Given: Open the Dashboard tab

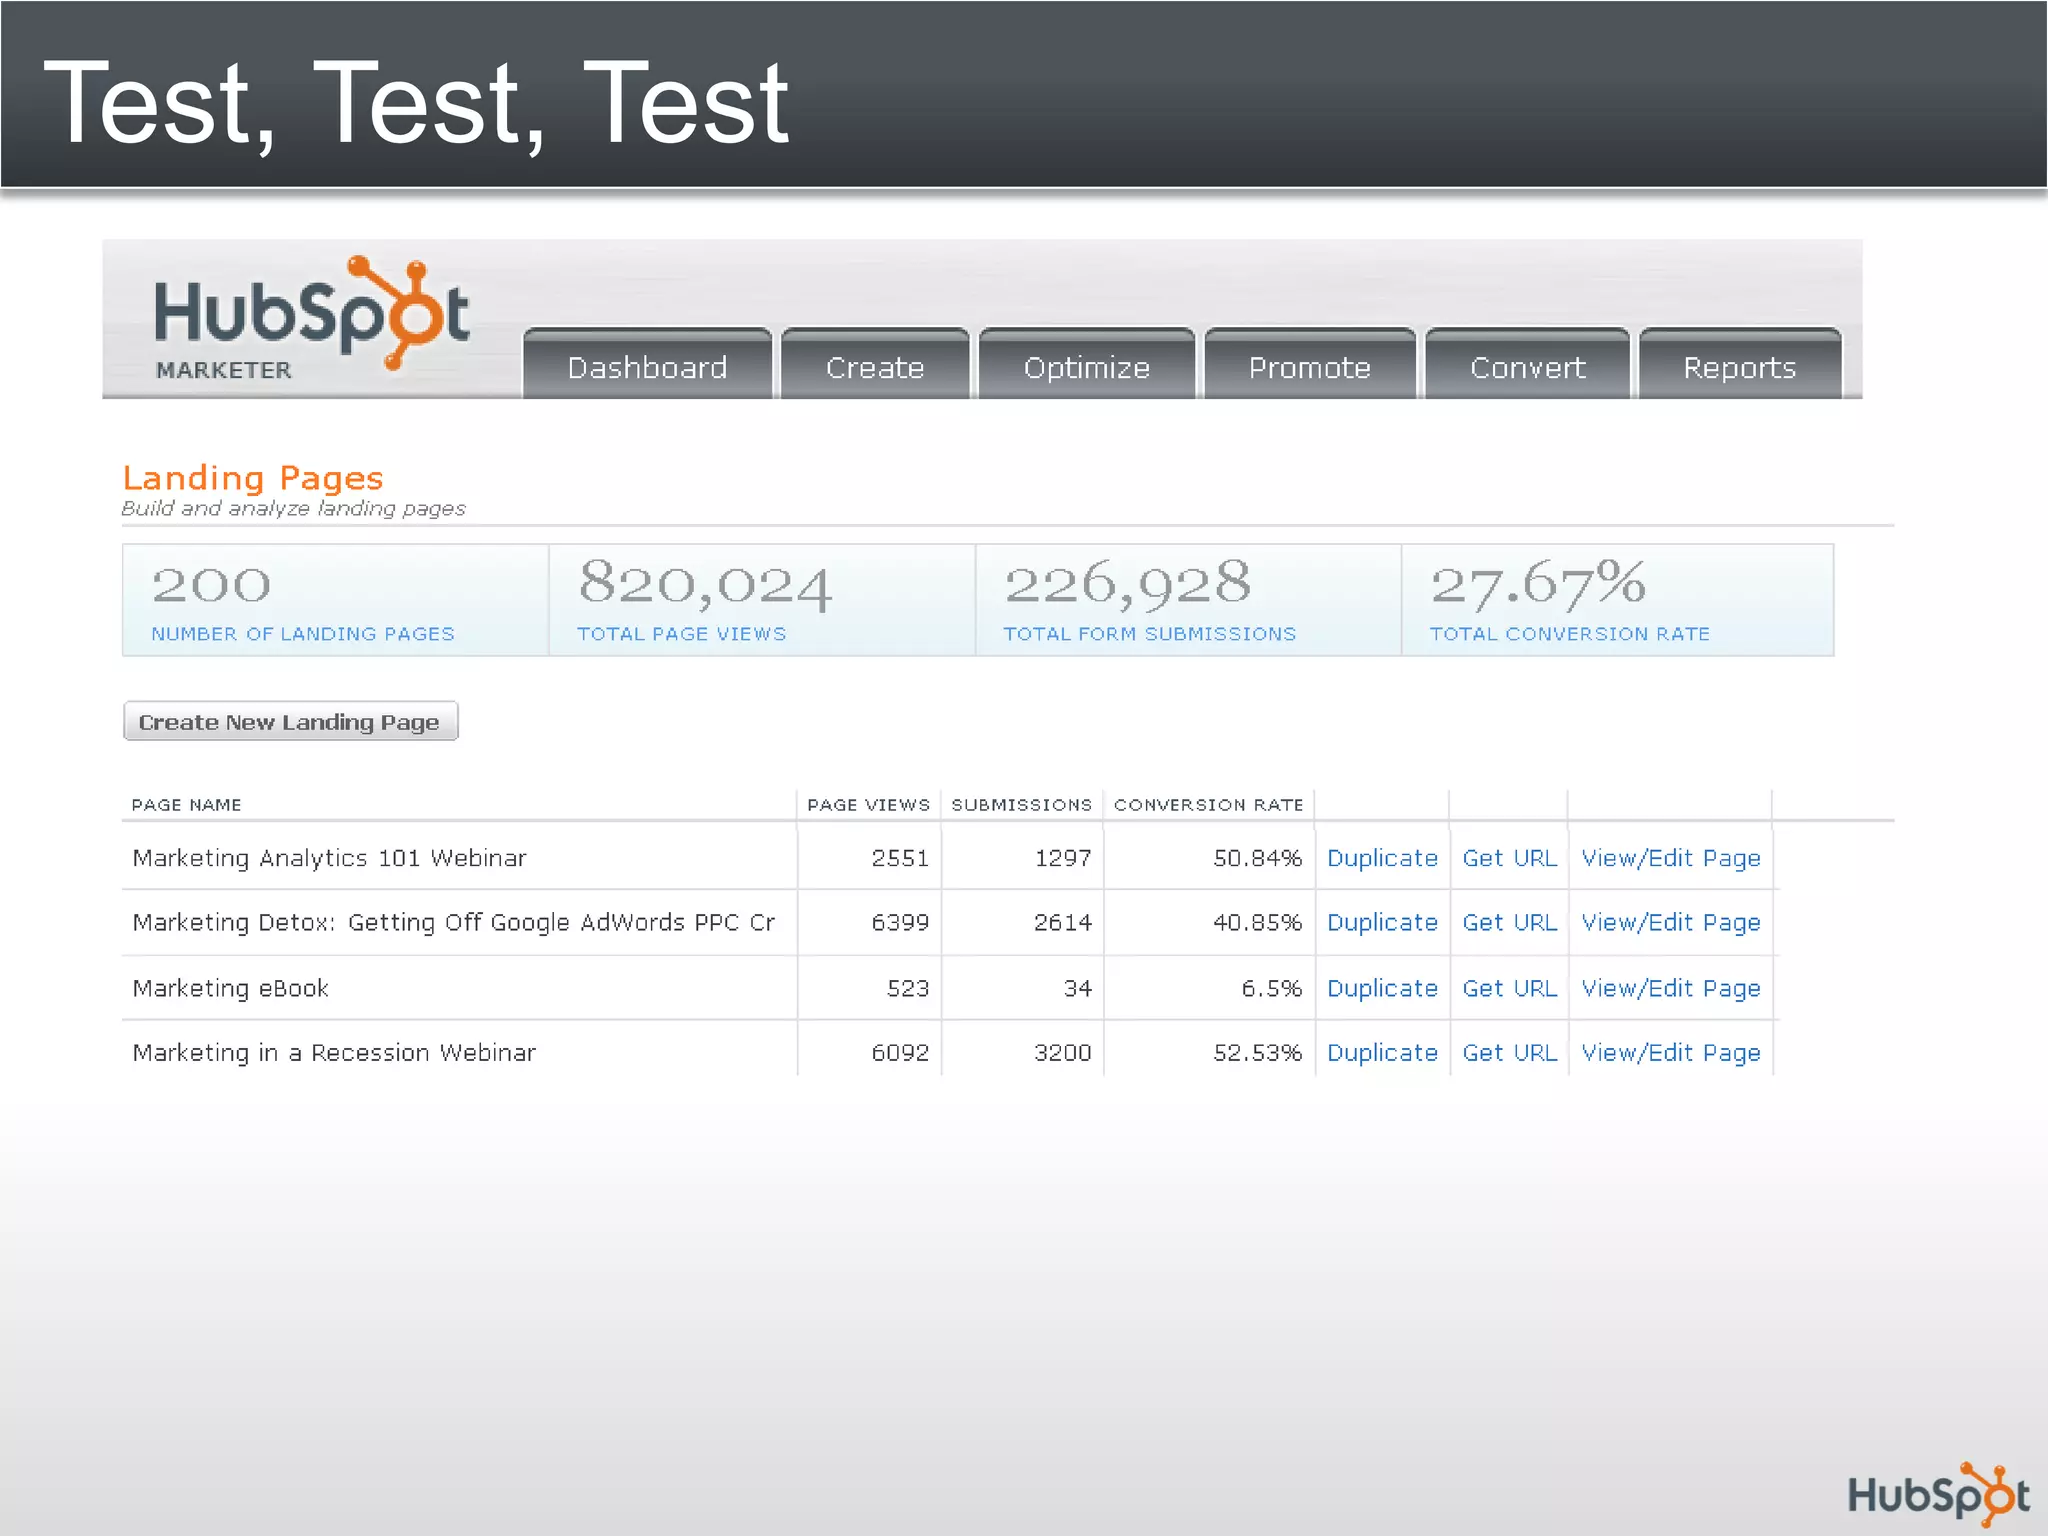Looking at the screenshot, I should click(x=647, y=366).
